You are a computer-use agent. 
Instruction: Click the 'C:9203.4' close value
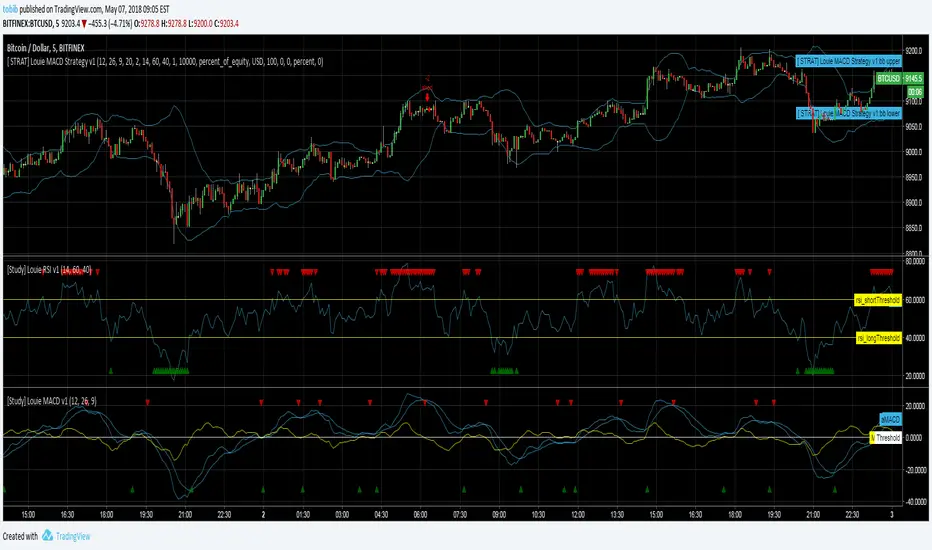click(x=226, y=24)
